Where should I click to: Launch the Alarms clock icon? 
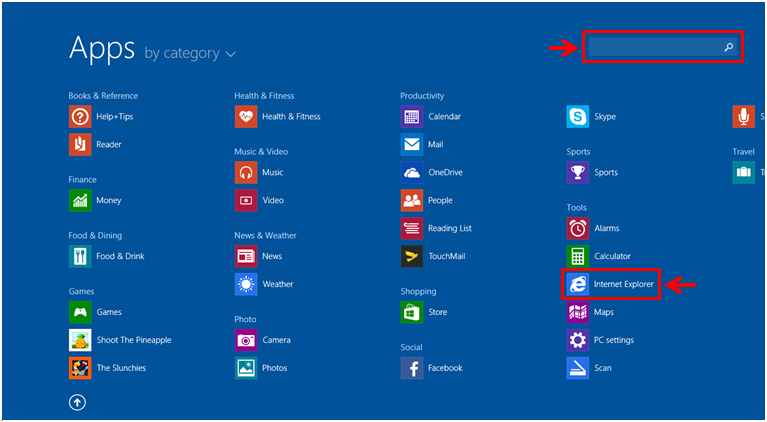[x=577, y=228]
